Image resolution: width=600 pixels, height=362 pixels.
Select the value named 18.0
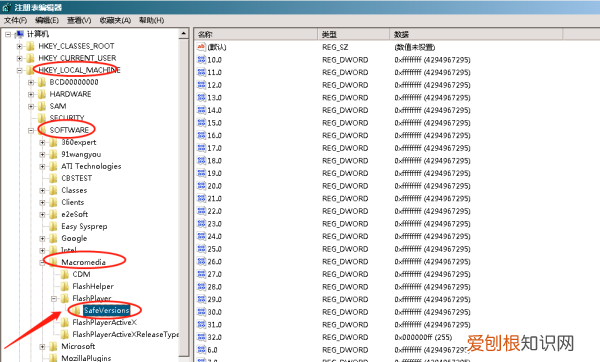tap(214, 161)
